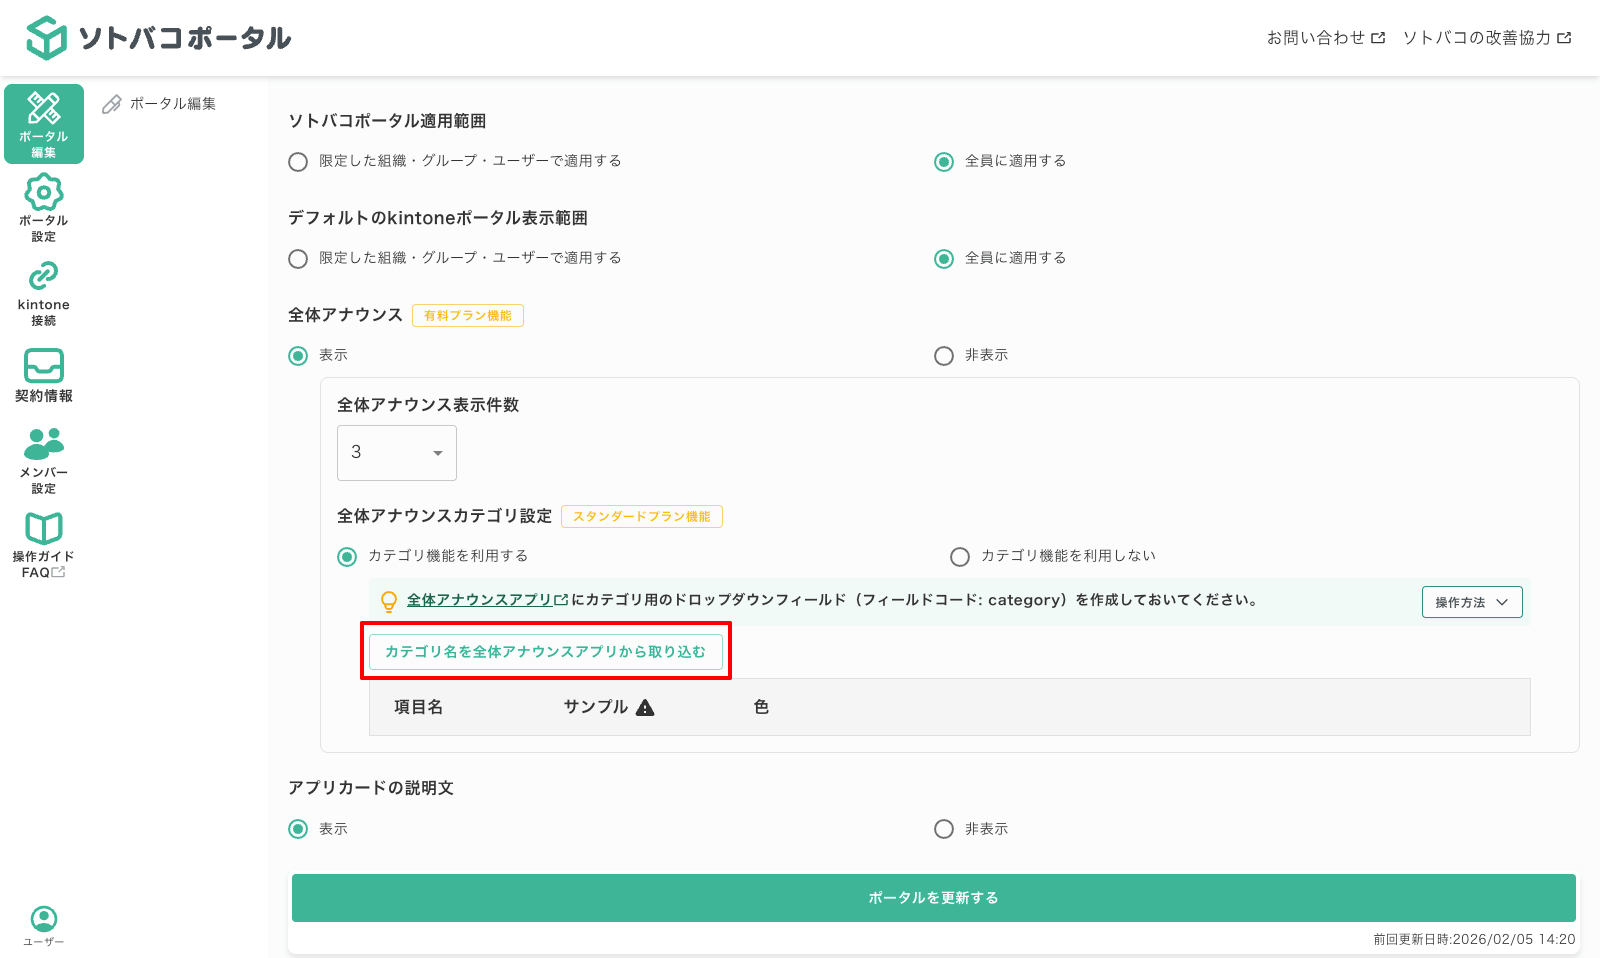Open the 全体アナウンスアプリ link
Image resolution: width=1600 pixels, height=958 pixels.
click(480, 601)
